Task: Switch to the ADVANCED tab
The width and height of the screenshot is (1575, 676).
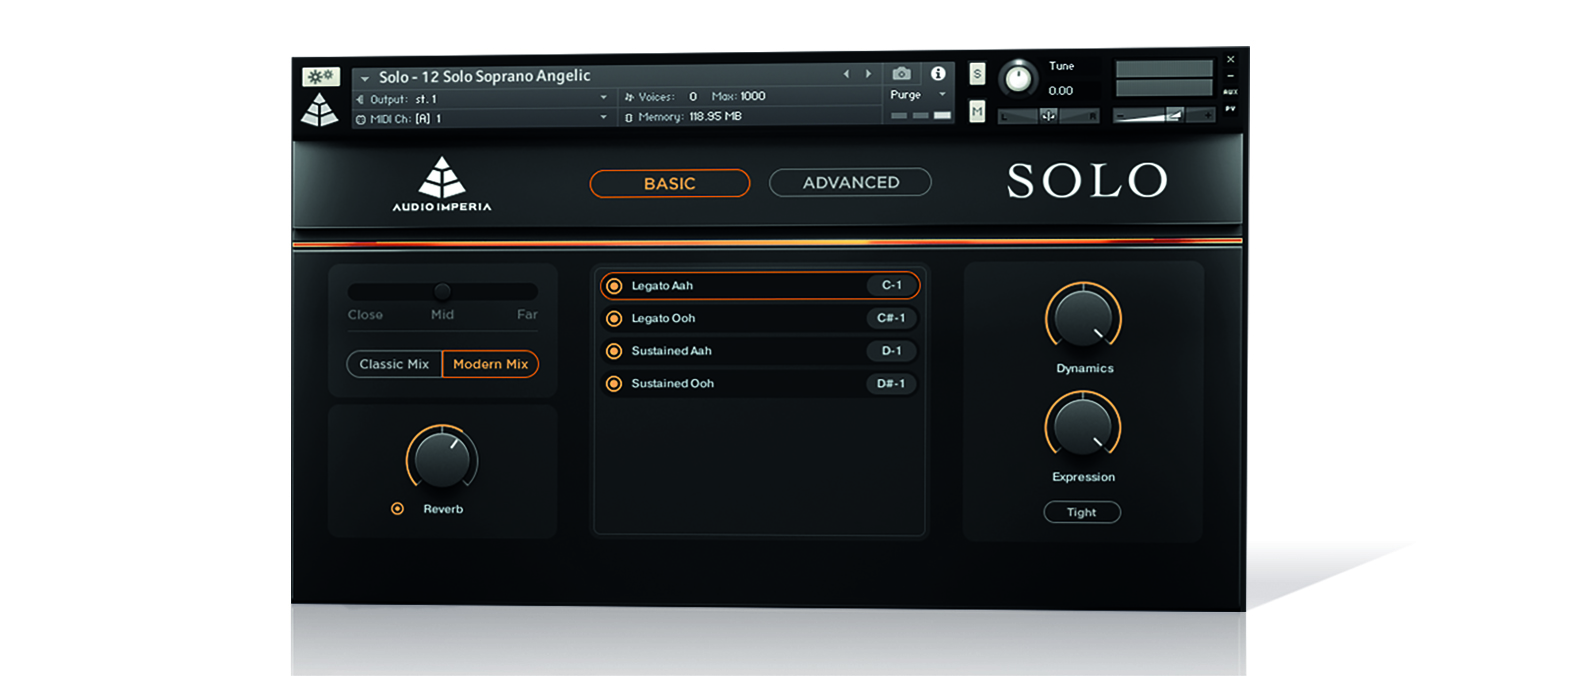Action: pyautogui.click(x=851, y=182)
